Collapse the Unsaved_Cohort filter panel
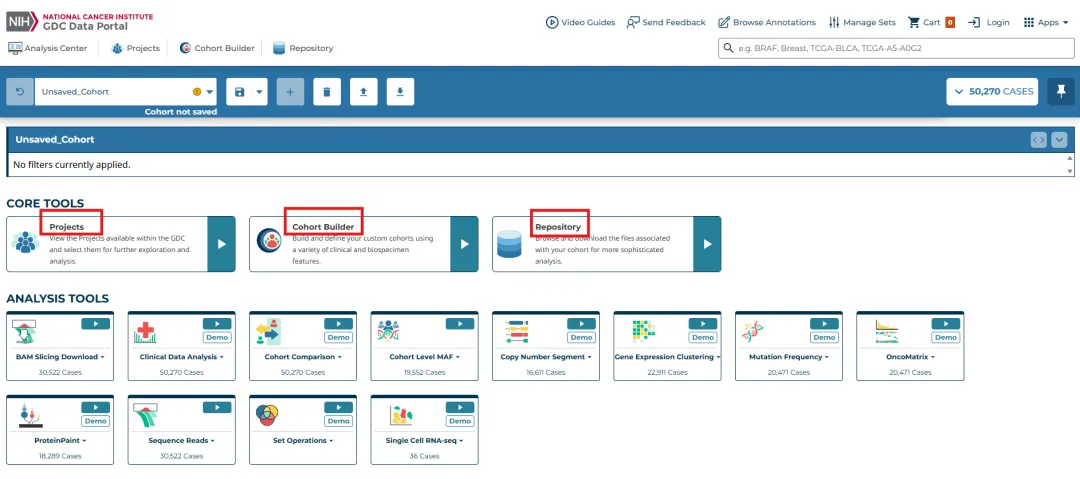 (1059, 139)
